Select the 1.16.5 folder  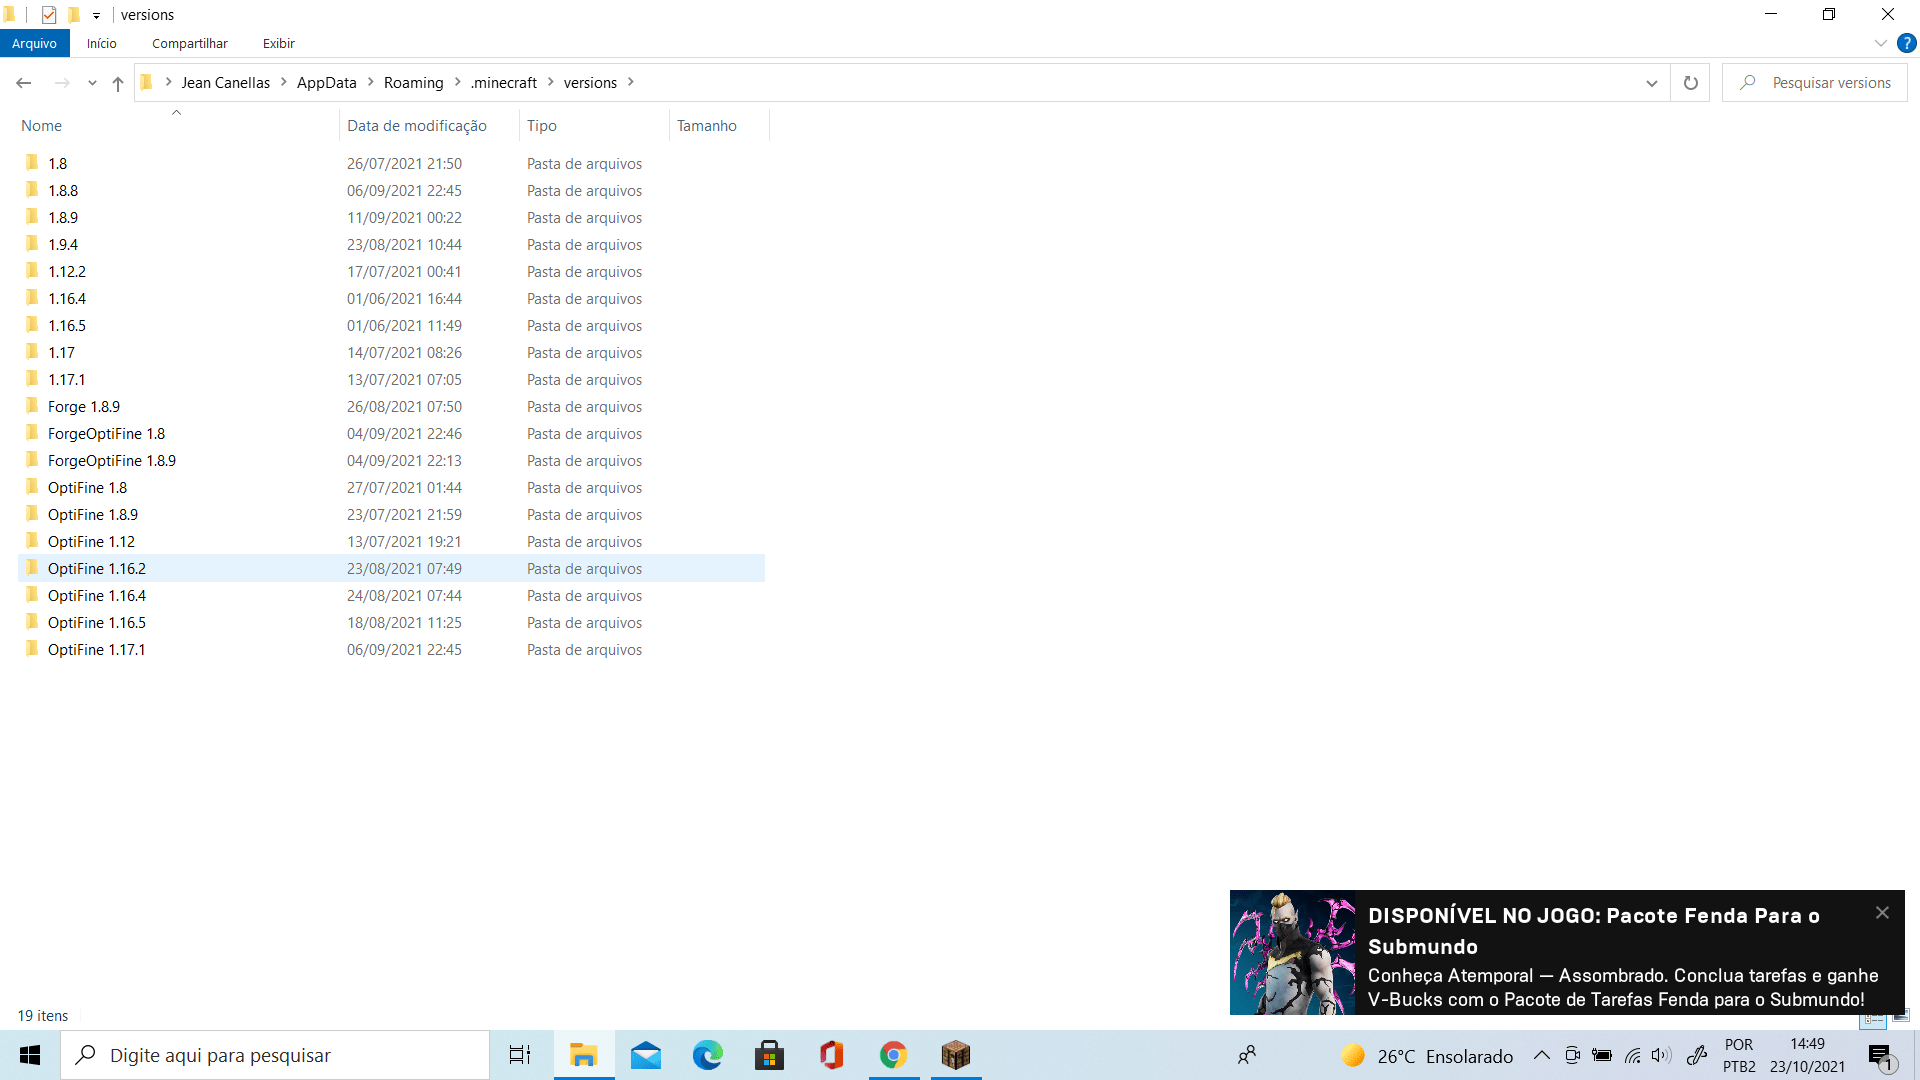coord(391,325)
